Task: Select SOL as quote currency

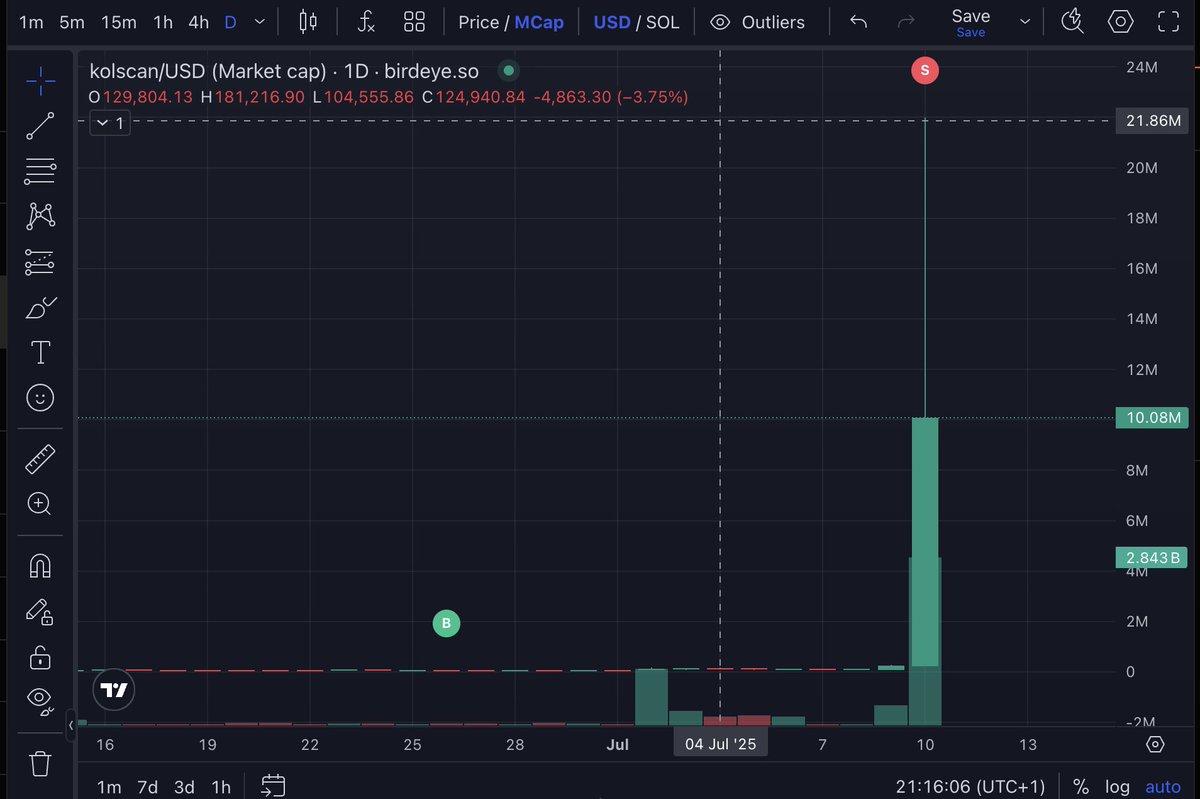Action: (662, 22)
